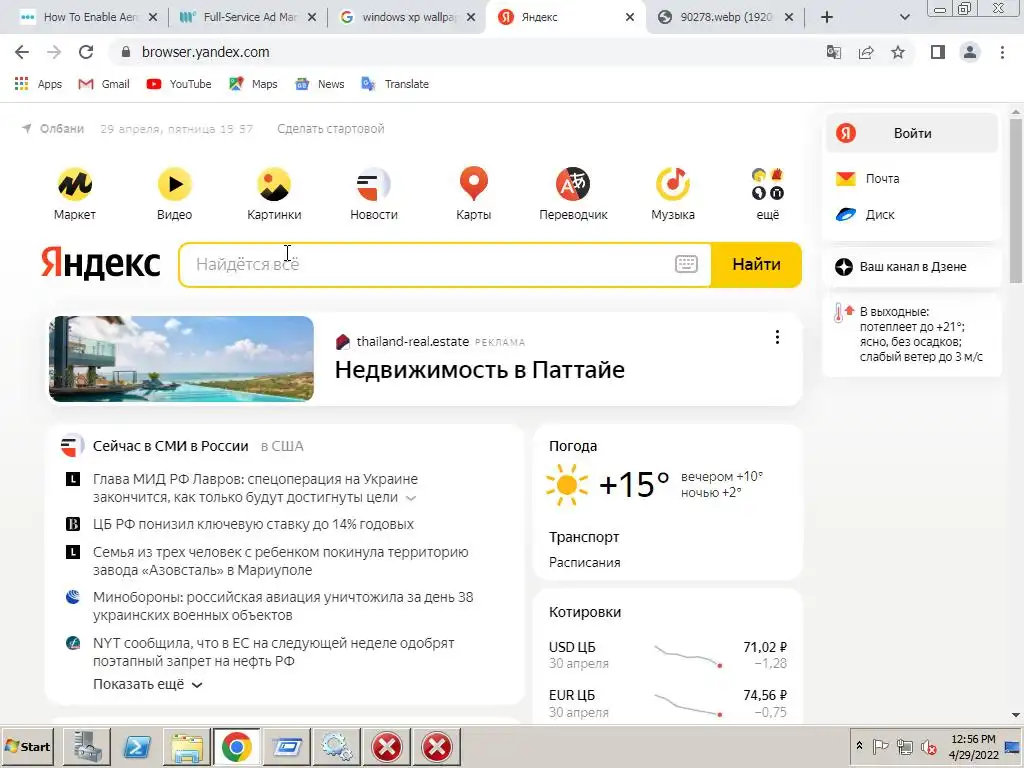Open the Музыка service icon
This screenshot has height=768, width=1024.
pos(673,194)
